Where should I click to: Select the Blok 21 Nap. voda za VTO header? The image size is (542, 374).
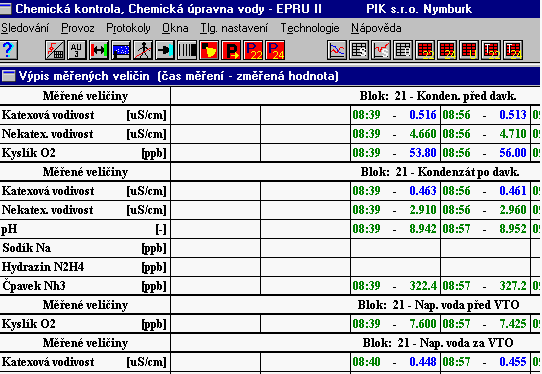(438, 343)
